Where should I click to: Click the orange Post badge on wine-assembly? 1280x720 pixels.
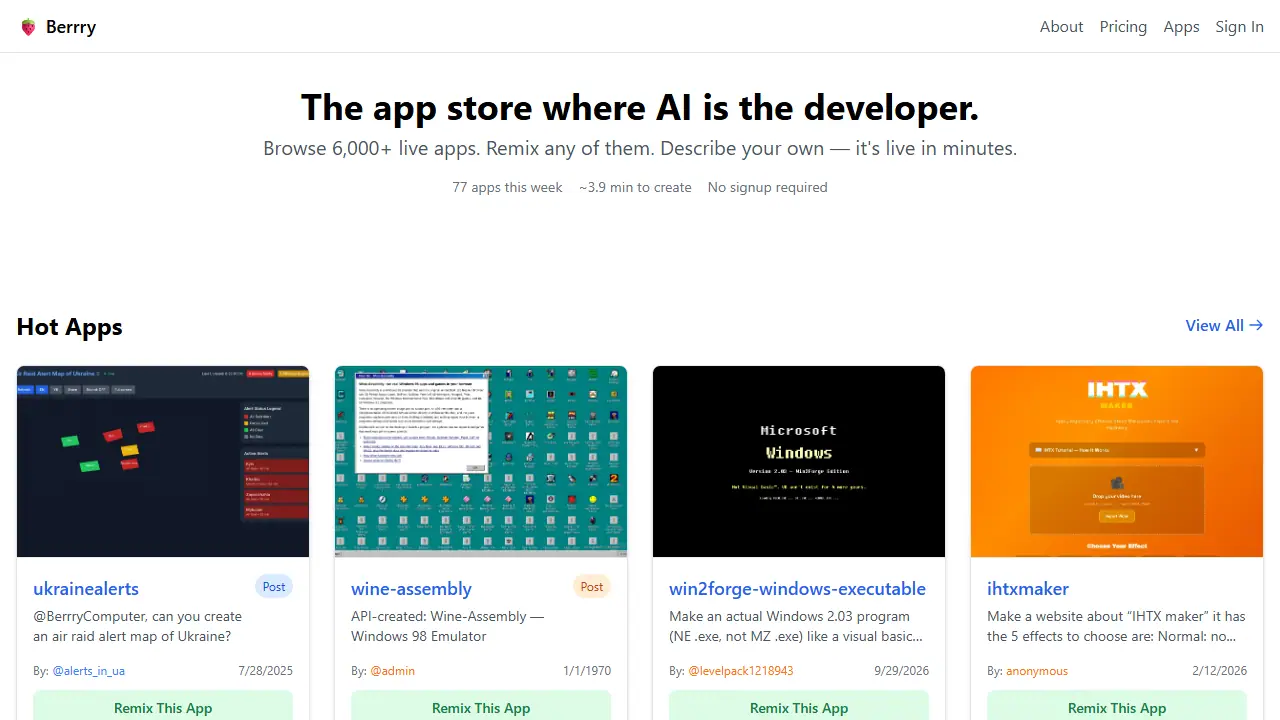(x=592, y=587)
